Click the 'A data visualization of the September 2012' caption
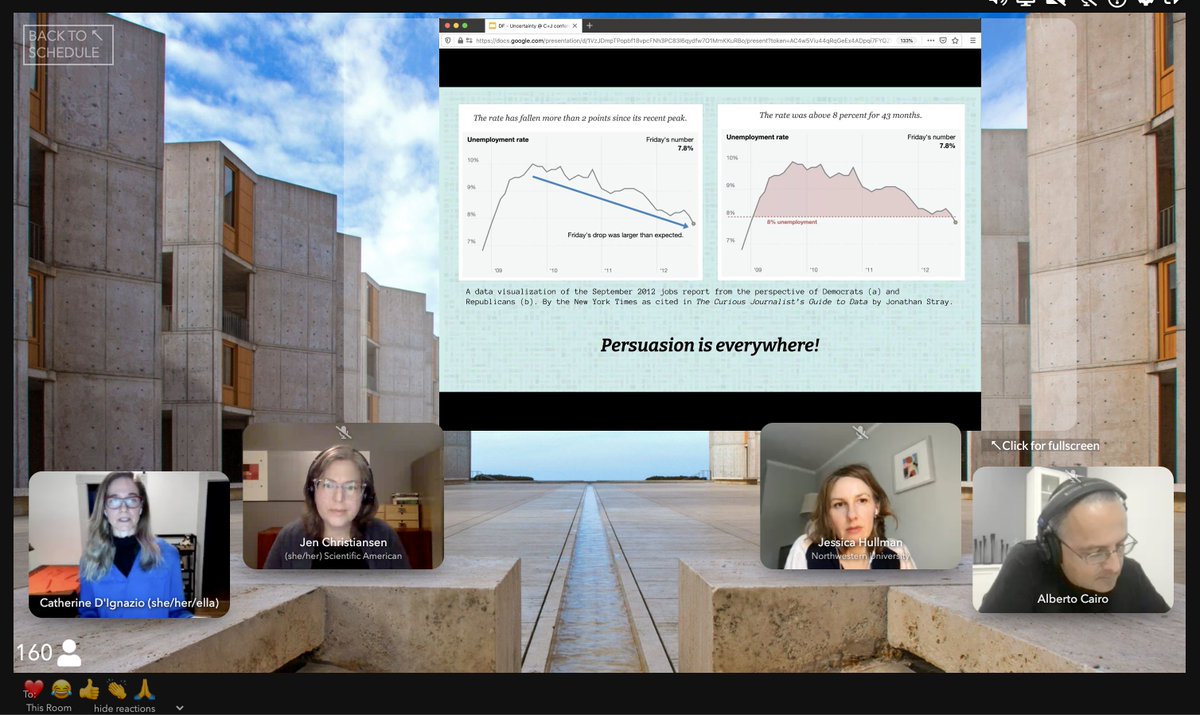The image size is (1200, 715). (708, 296)
